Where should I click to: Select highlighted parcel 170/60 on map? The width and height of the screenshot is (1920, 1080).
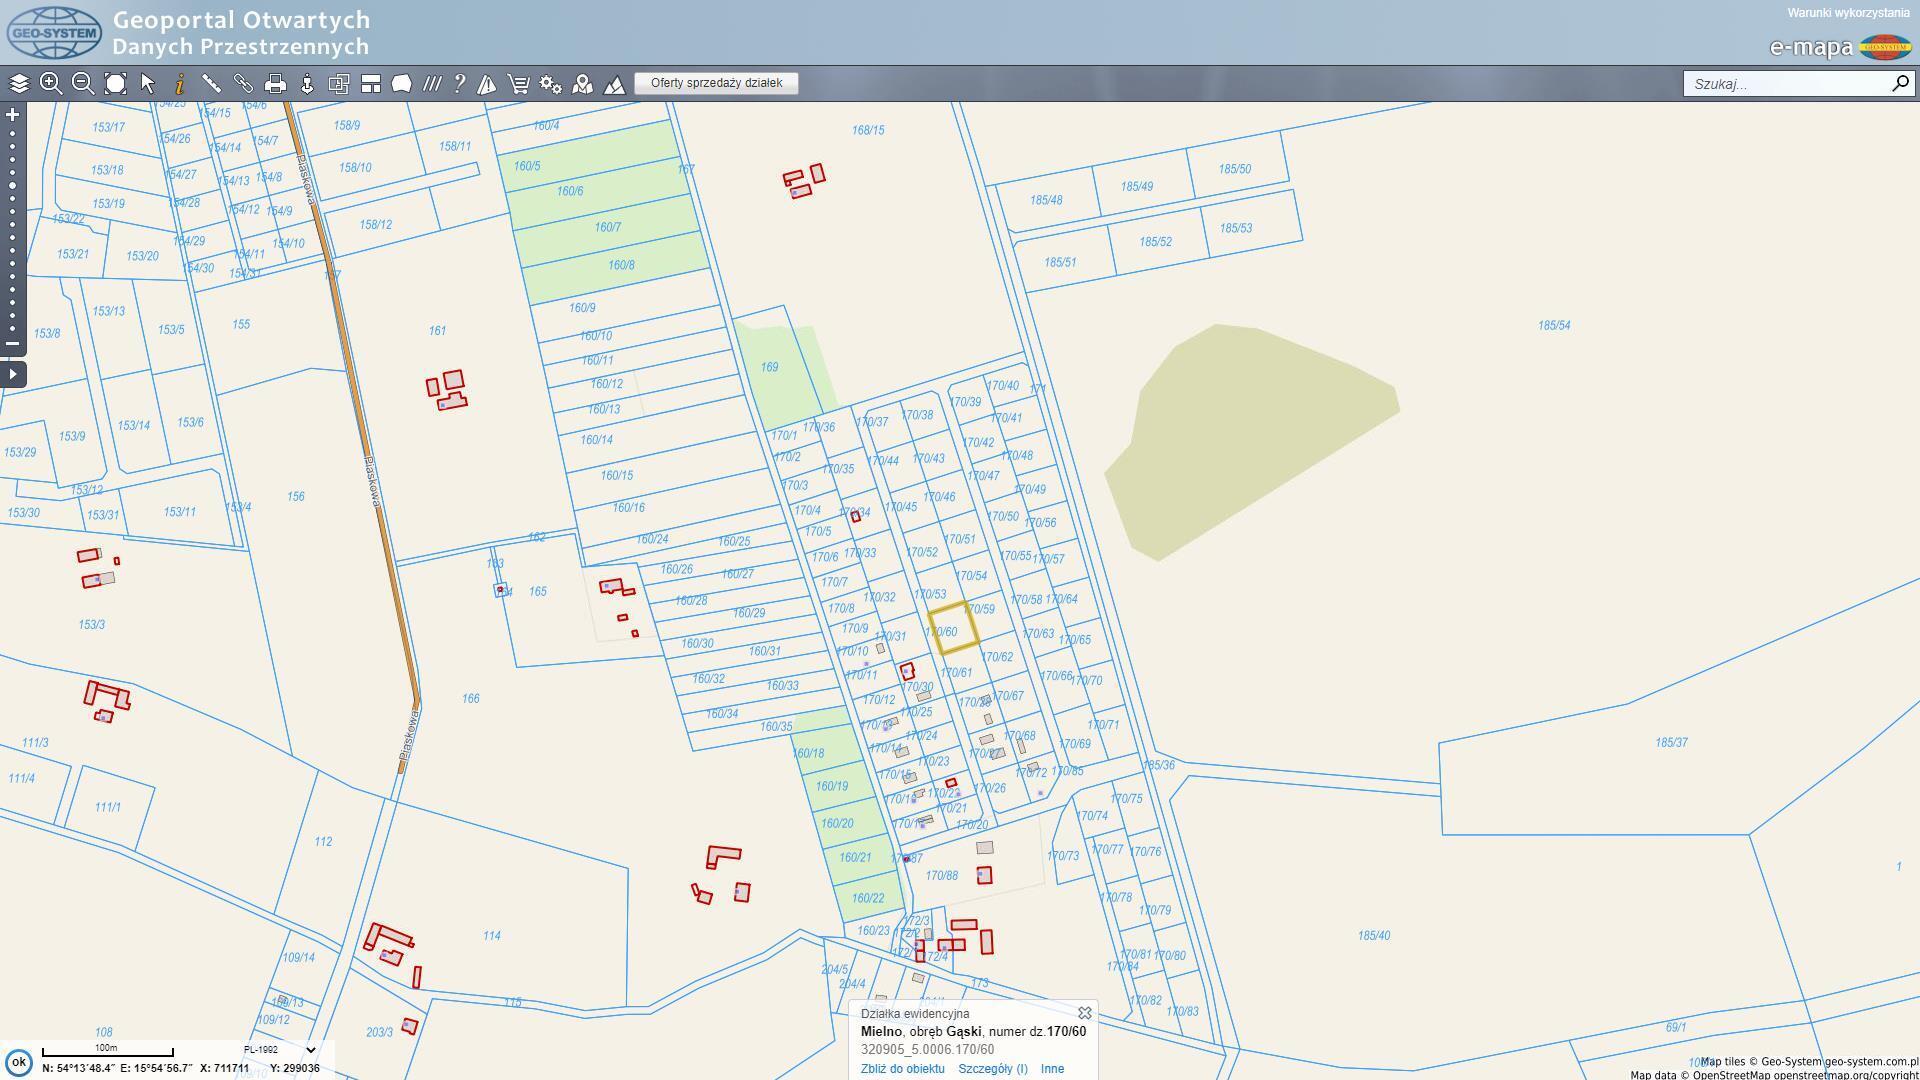coord(953,630)
